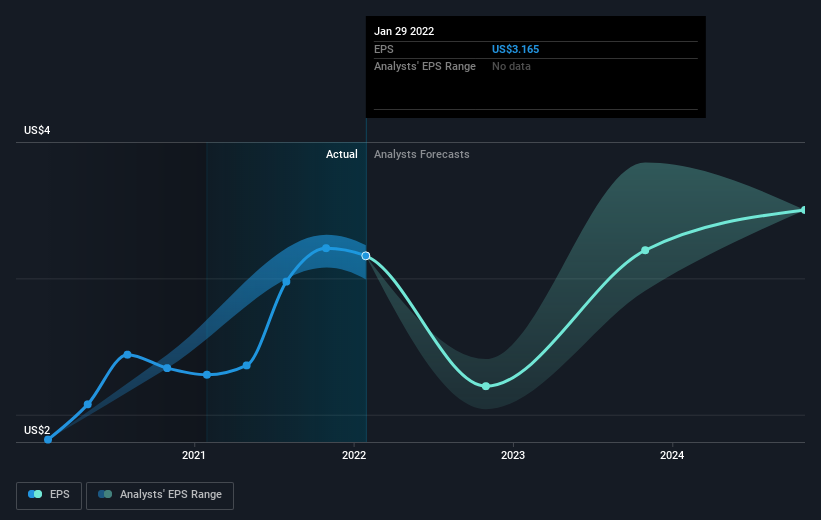Click the Jan 29 2022 tooltip date

404,31
